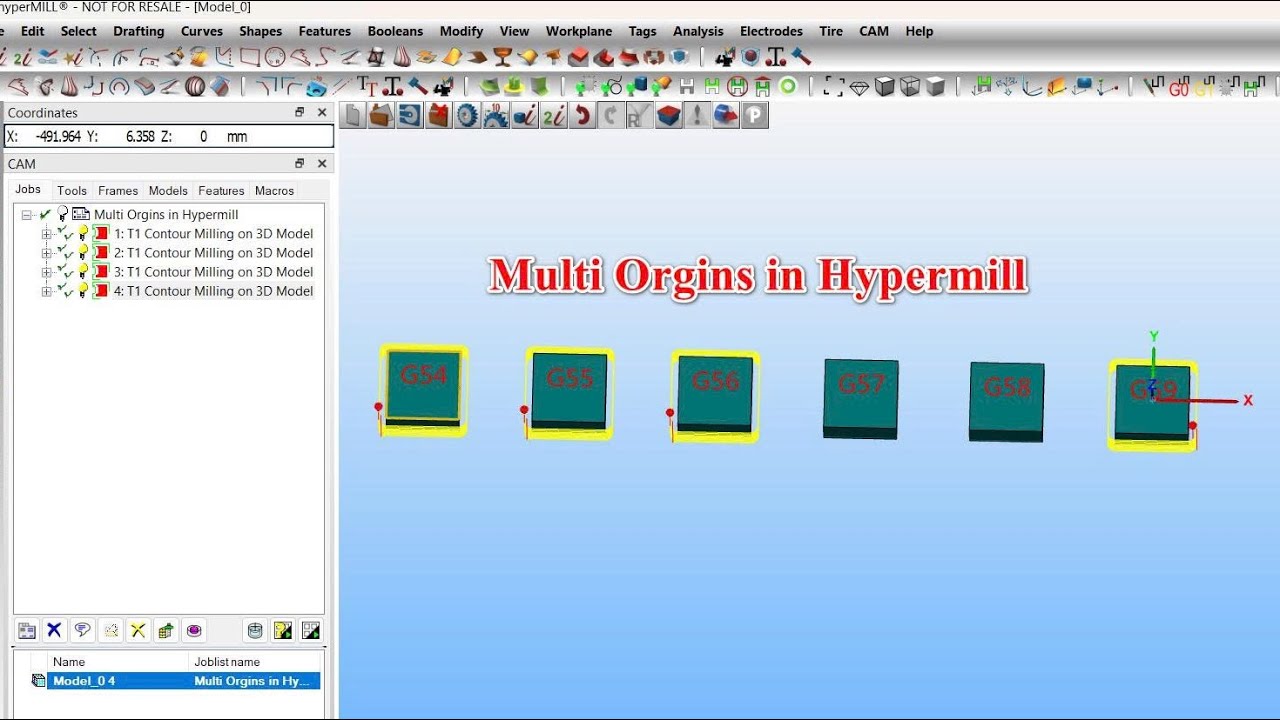Undock the Coordinates panel
Image resolution: width=1280 pixels, height=720 pixels.
click(x=299, y=113)
